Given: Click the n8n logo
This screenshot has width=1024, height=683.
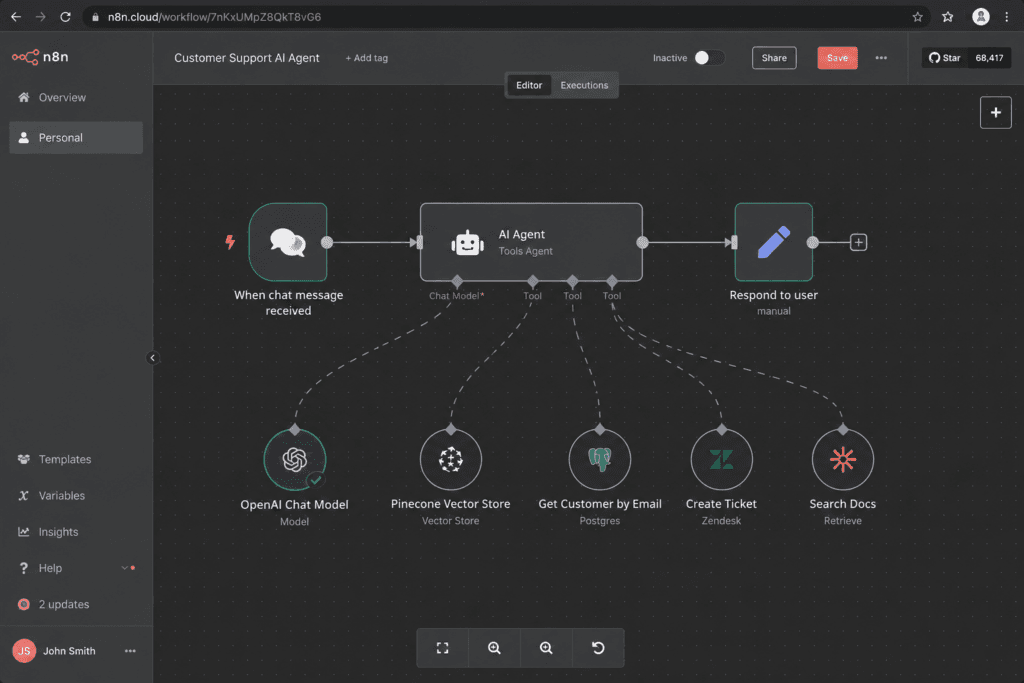Looking at the screenshot, I should coord(40,57).
